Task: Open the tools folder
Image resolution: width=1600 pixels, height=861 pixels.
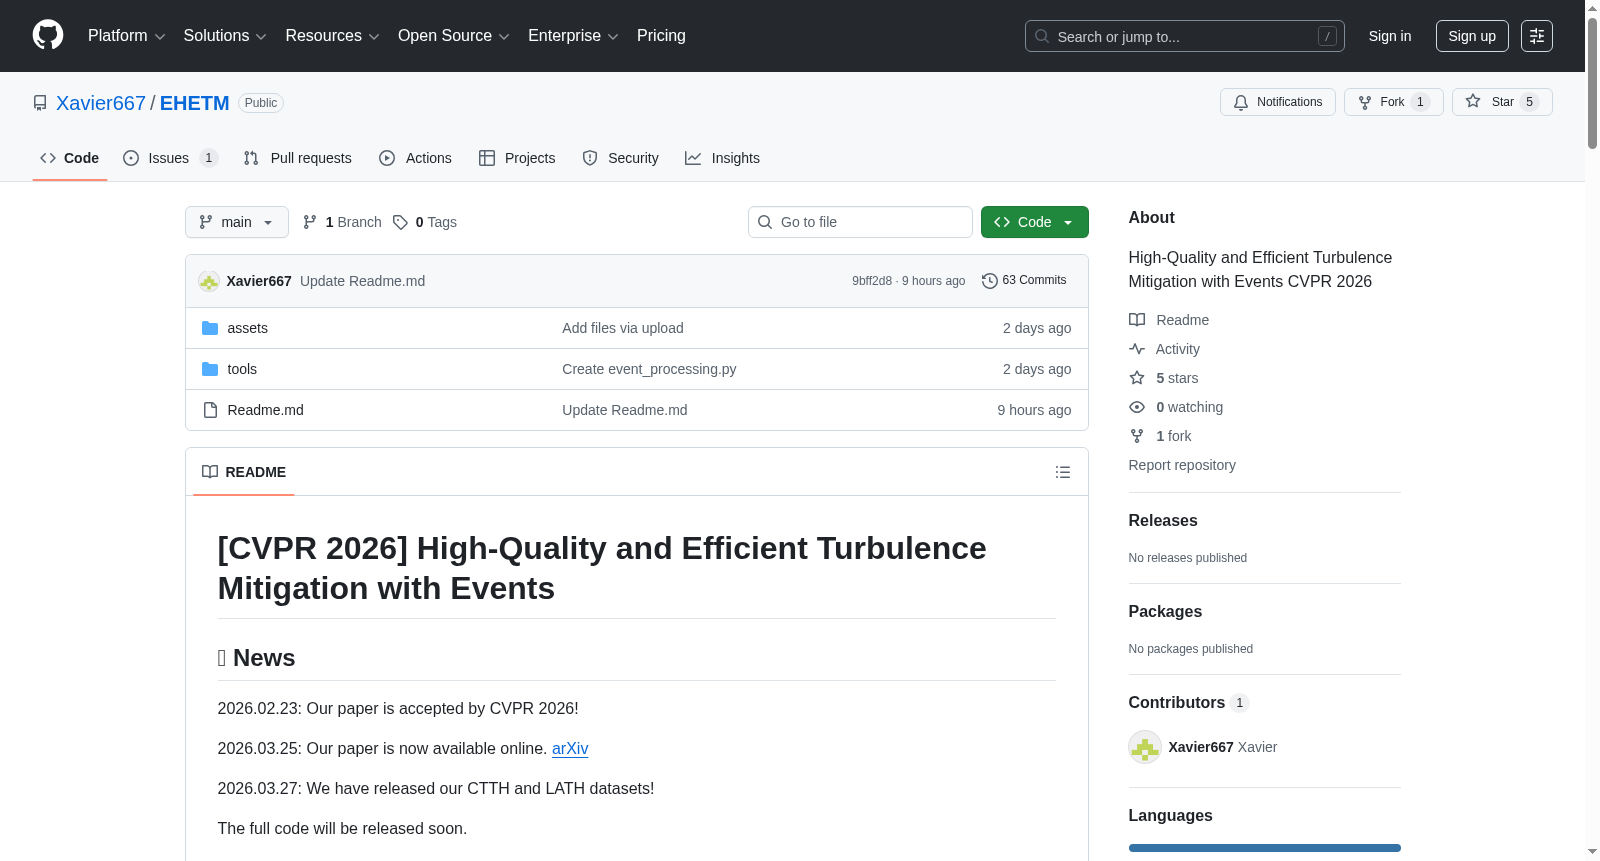Action: pyautogui.click(x=242, y=369)
